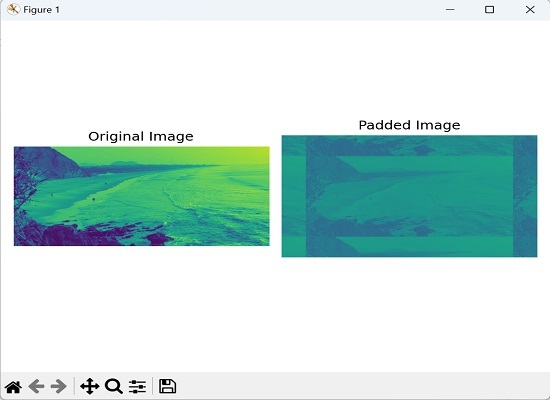Go back to previous view arrow
The width and height of the screenshot is (550, 400).
36,386
